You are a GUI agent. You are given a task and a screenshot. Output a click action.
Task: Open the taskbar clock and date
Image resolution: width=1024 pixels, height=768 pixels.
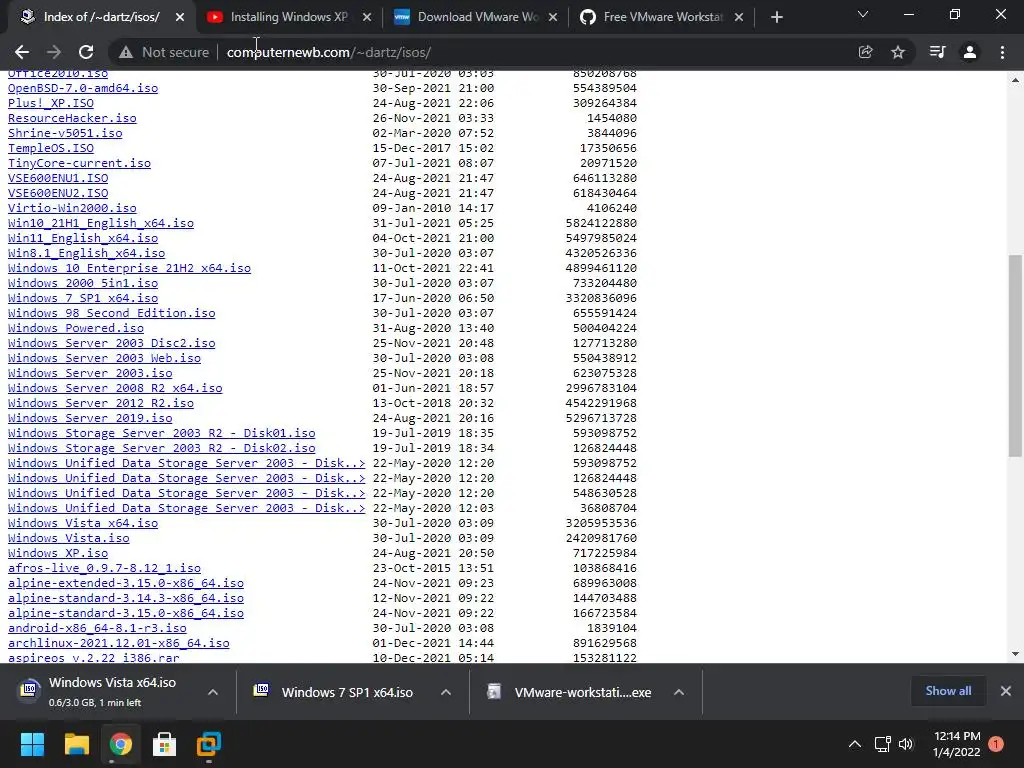(957, 744)
